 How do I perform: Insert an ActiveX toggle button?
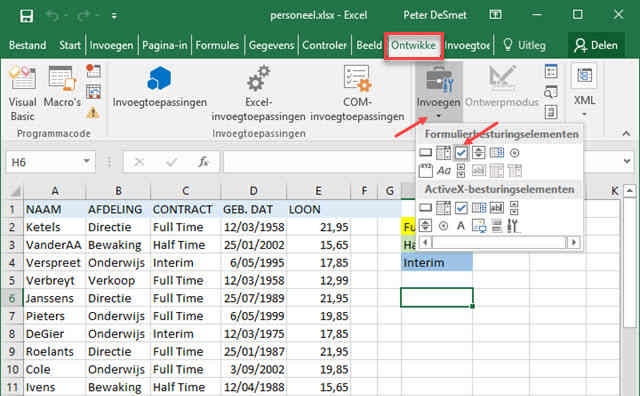(x=496, y=226)
